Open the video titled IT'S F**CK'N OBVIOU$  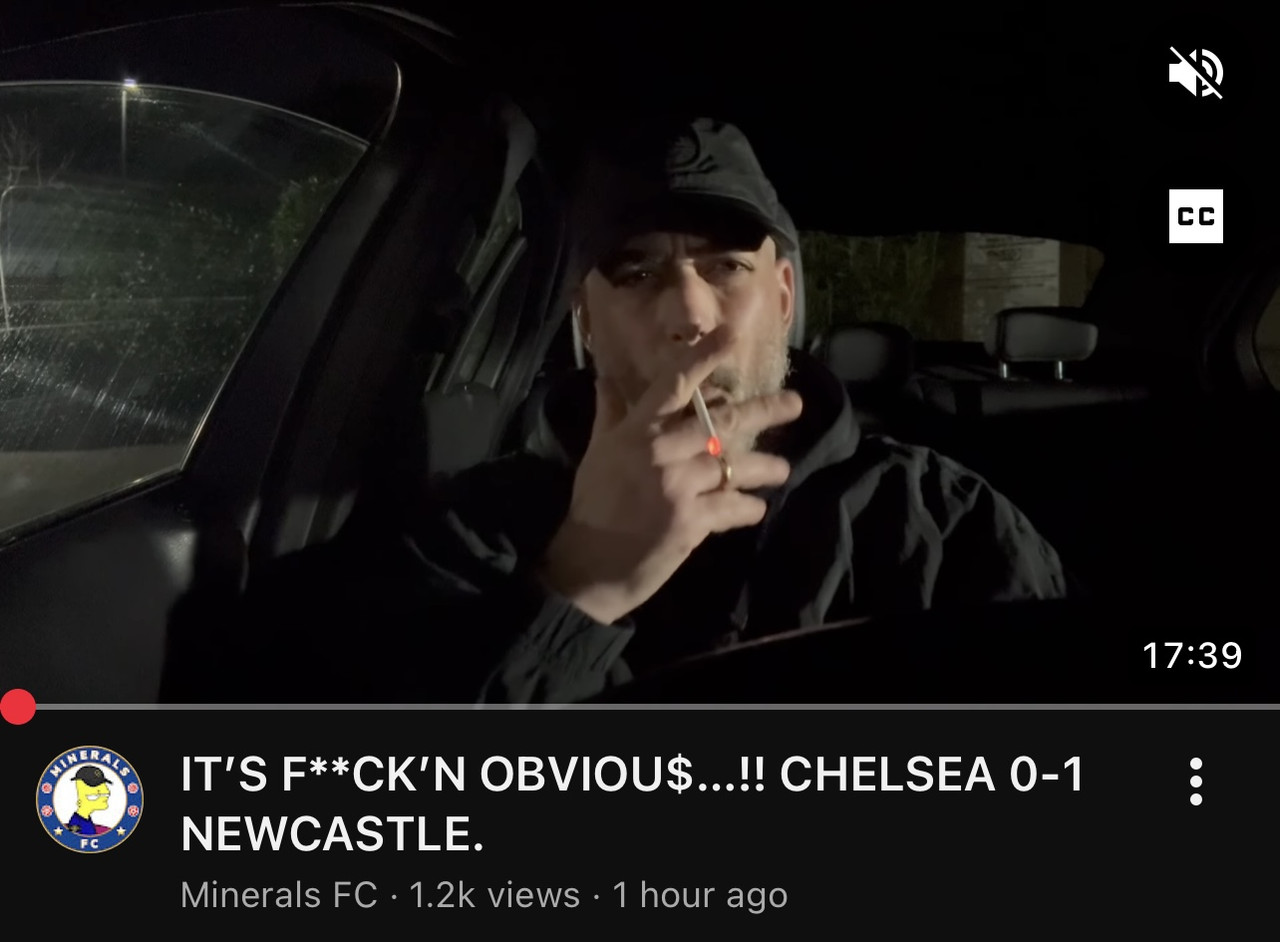(x=632, y=803)
